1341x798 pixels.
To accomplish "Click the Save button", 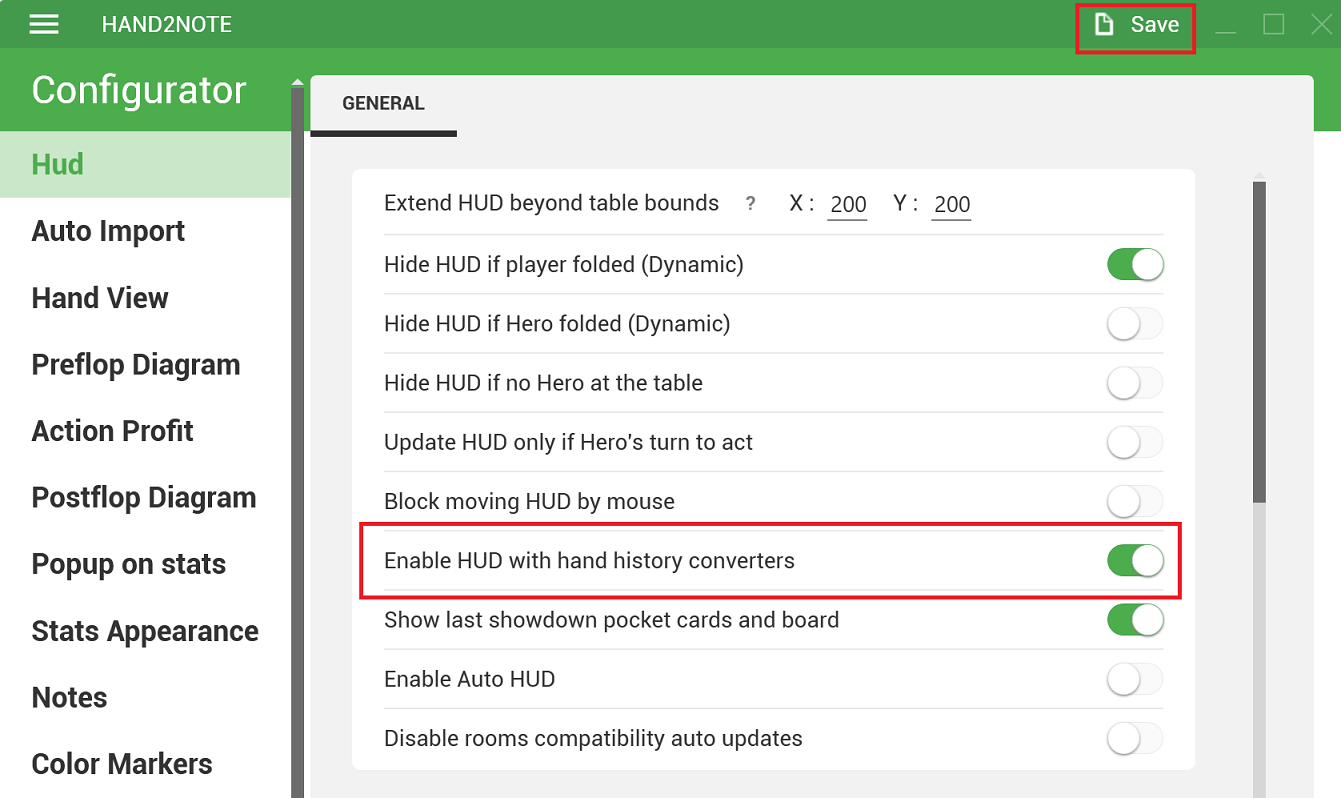I will (x=1136, y=25).
